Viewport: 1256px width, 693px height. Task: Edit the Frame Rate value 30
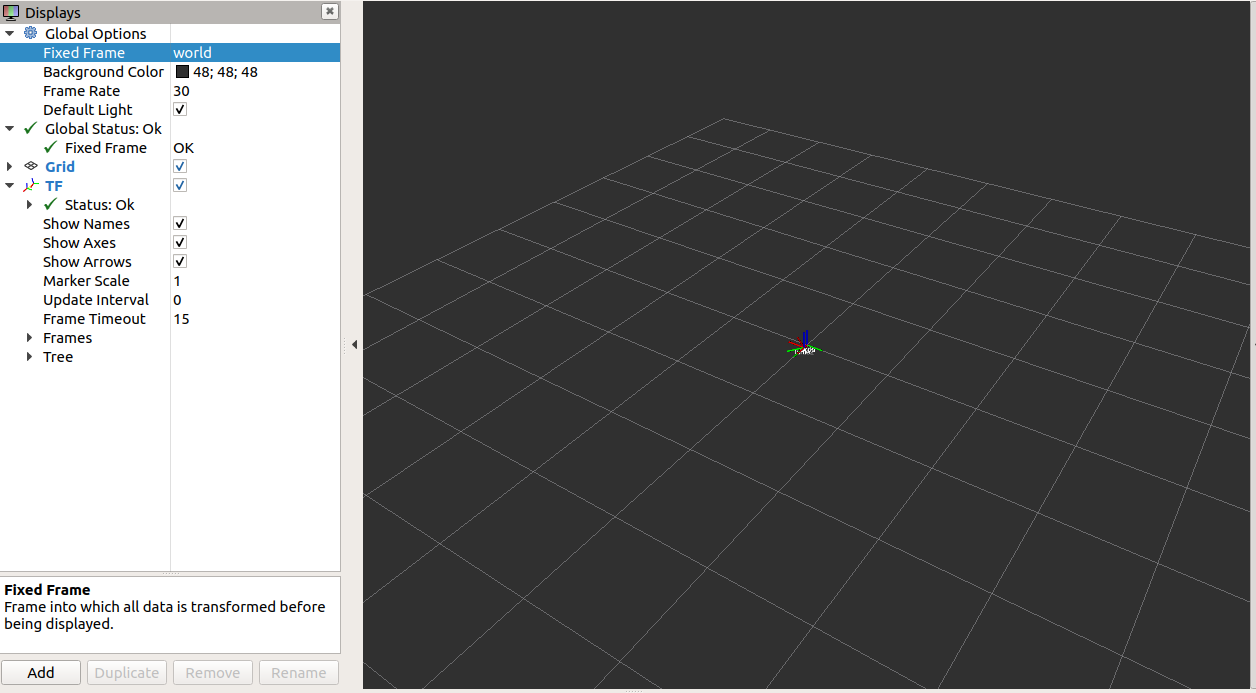tap(181, 90)
